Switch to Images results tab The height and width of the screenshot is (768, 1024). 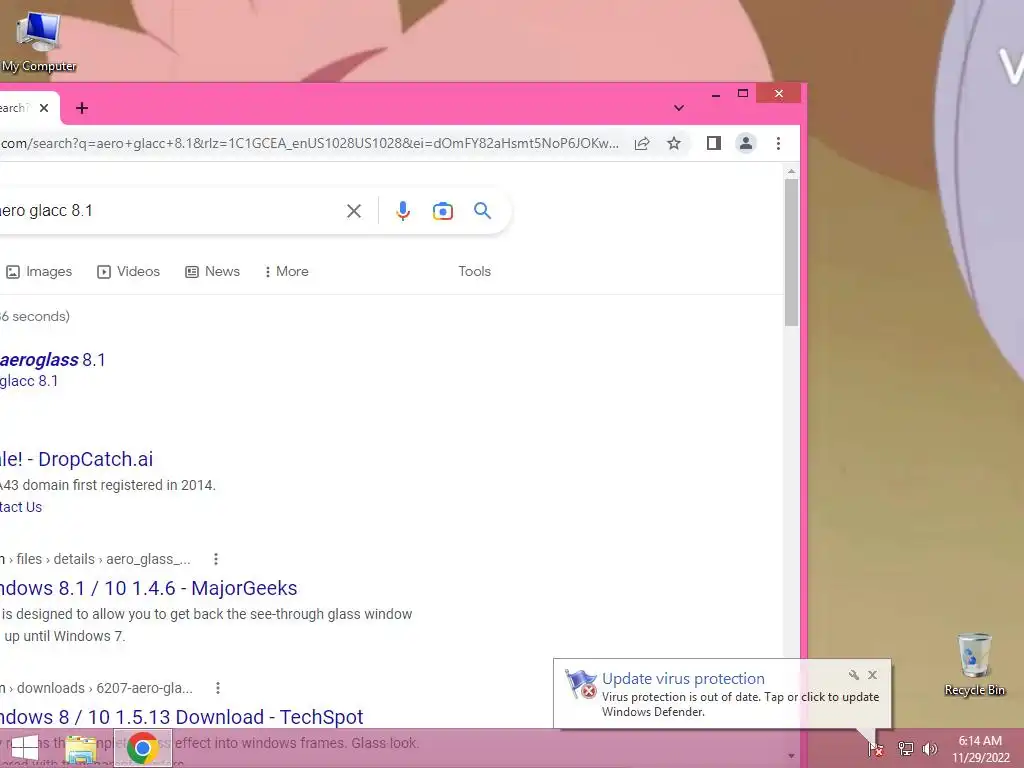[39, 272]
